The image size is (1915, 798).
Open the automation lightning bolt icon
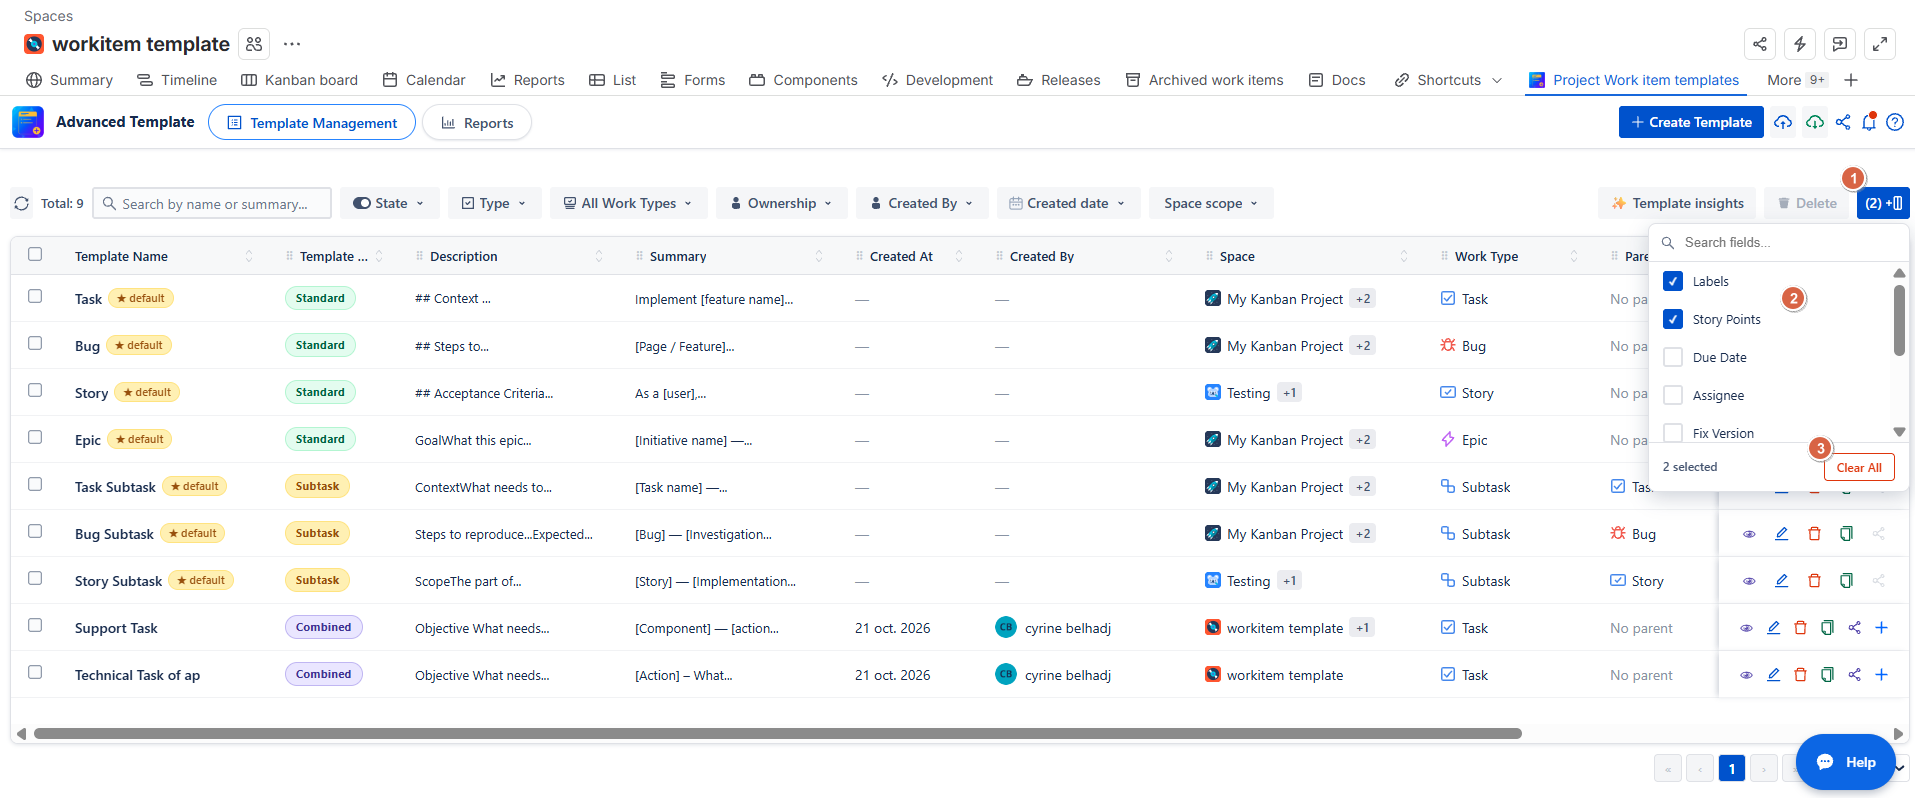(1800, 44)
